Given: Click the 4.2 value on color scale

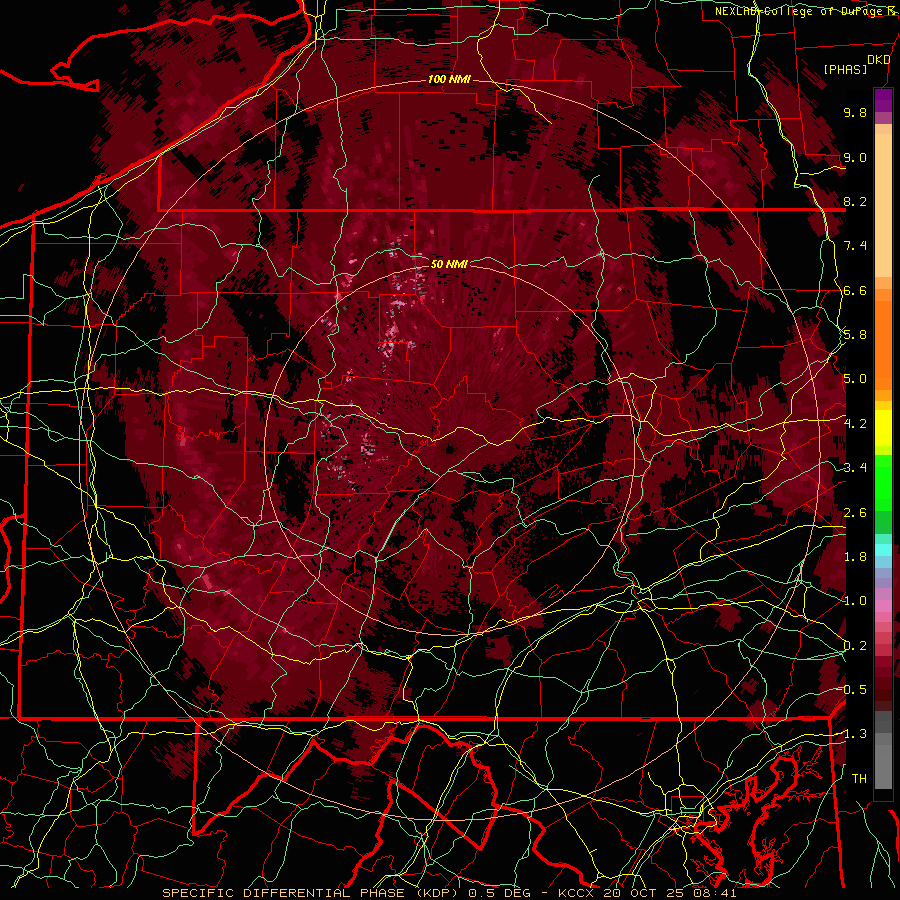Looking at the screenshot, I should pyautogui.click(x=855, y=424).
